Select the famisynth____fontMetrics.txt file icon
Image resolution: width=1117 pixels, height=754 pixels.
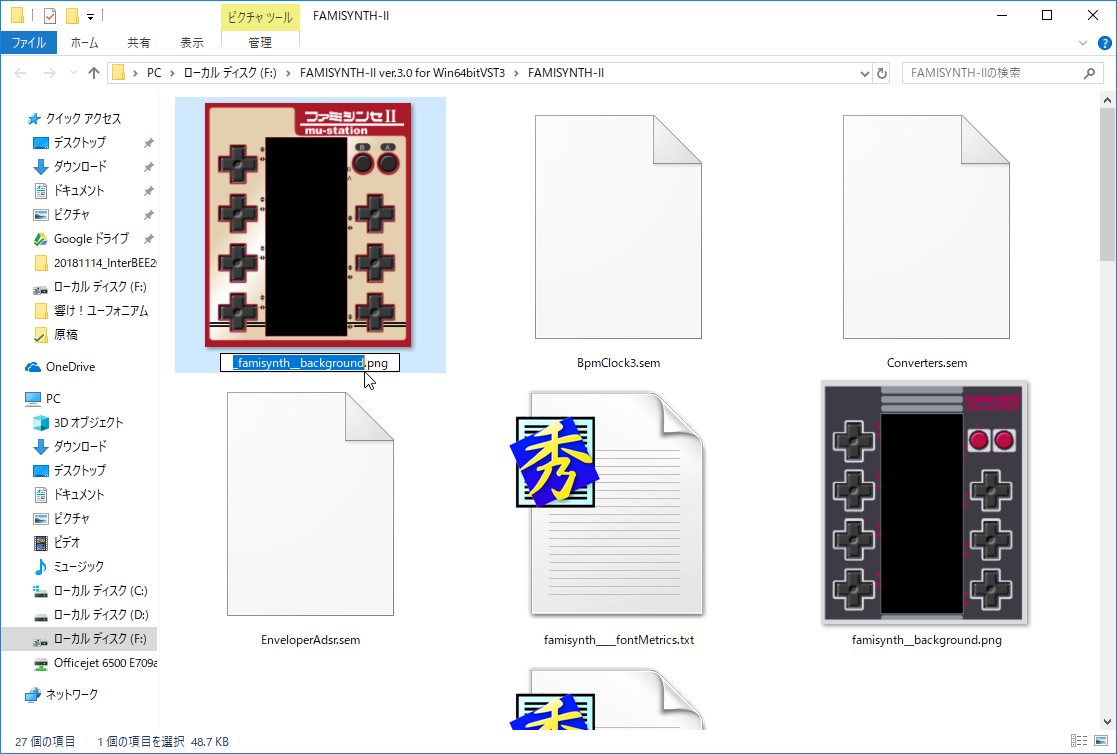point(609,503)
